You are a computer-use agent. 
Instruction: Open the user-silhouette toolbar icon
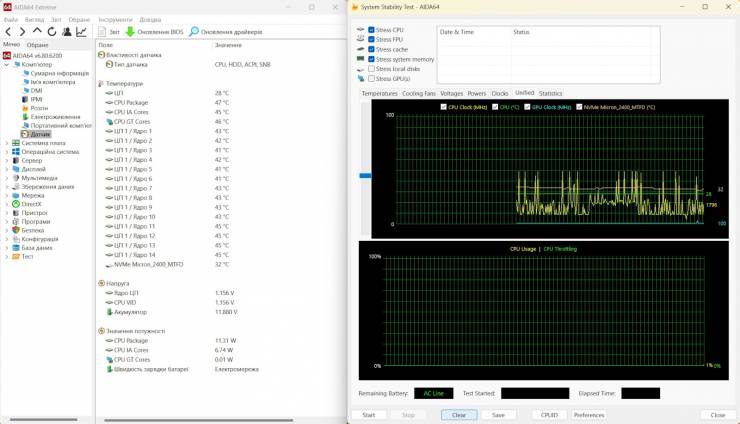tap(67, 32)
